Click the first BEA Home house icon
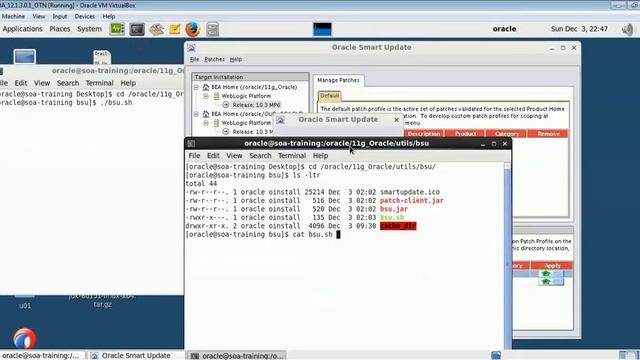Screen dimensions: 640x360 206,87
